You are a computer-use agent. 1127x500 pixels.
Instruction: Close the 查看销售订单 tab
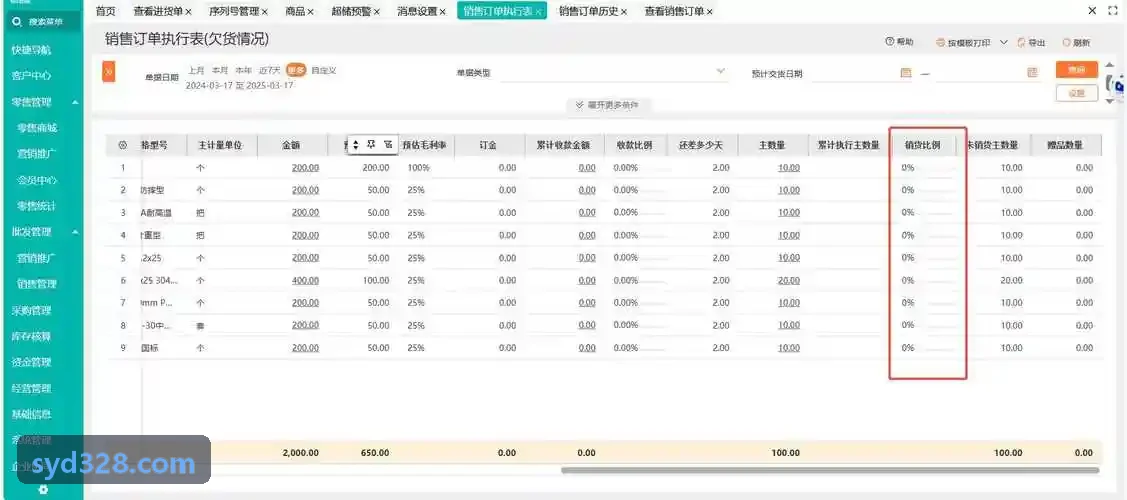point(709,11)
